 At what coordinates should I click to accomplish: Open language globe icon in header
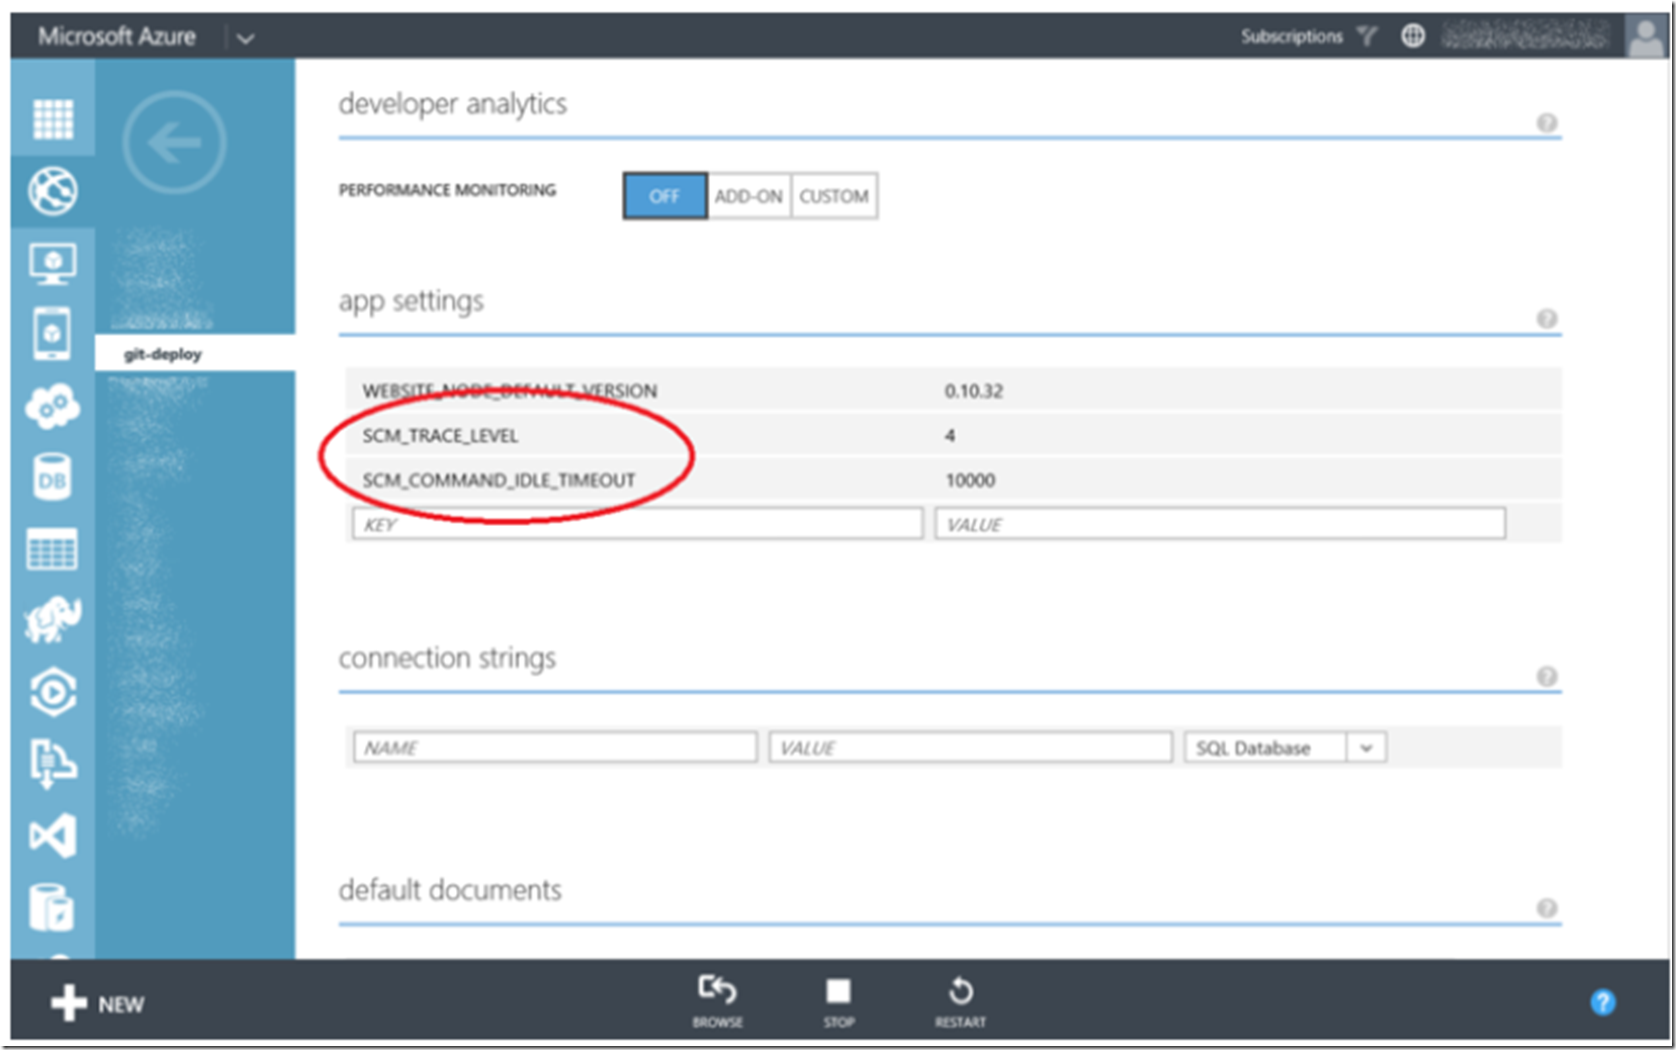pos(1412,36)
